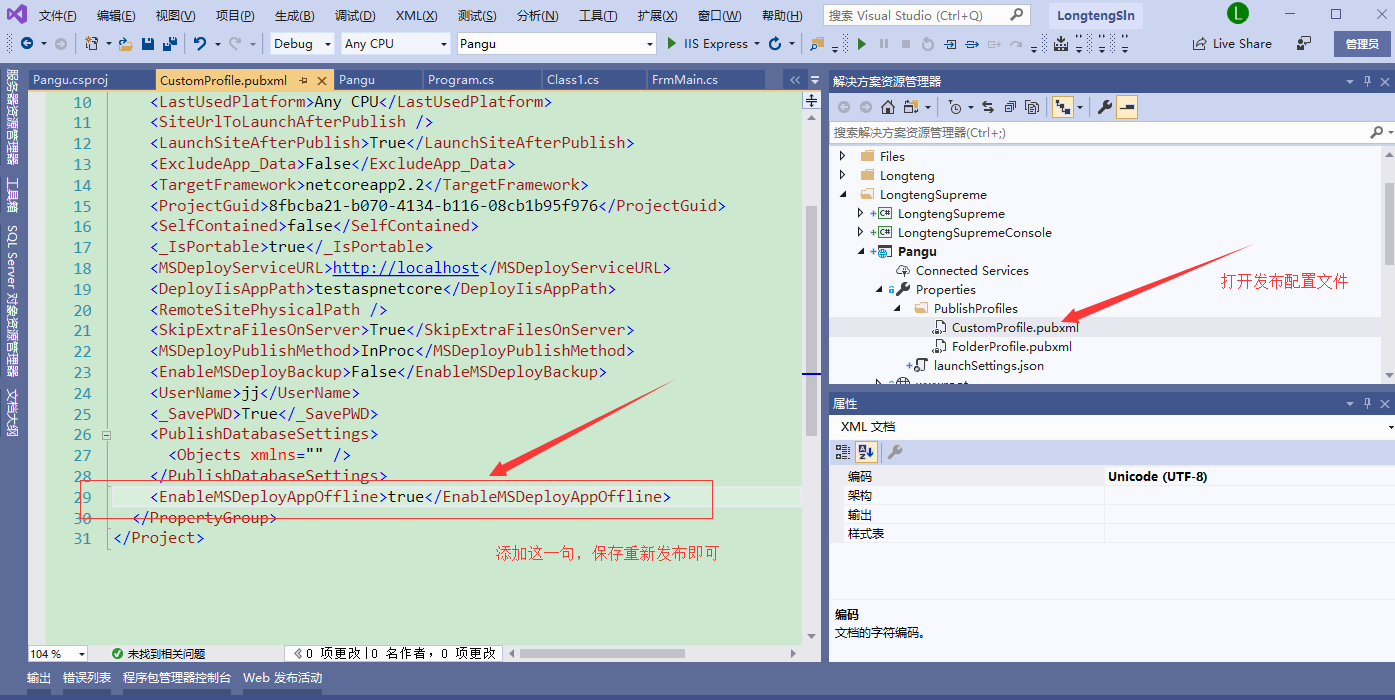1395x700 pixels.
Task: Click the Visual Studio search magnifier icon
Action: click(x=1016, y=15)
